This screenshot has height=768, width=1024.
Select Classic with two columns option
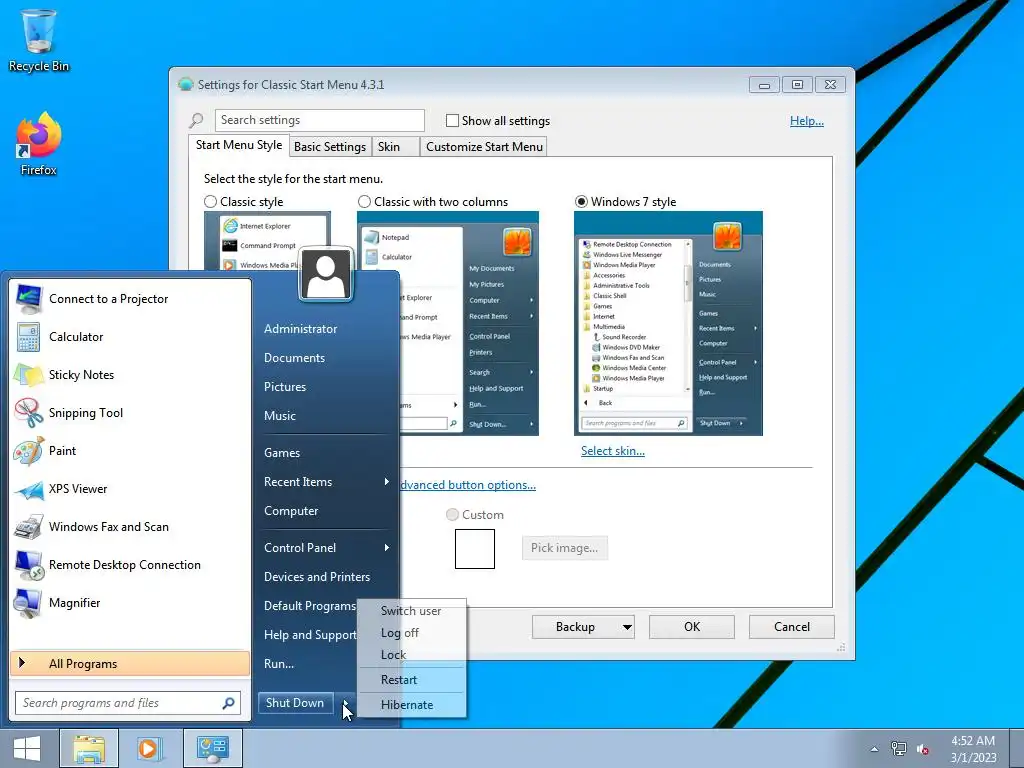pos(364,201)
